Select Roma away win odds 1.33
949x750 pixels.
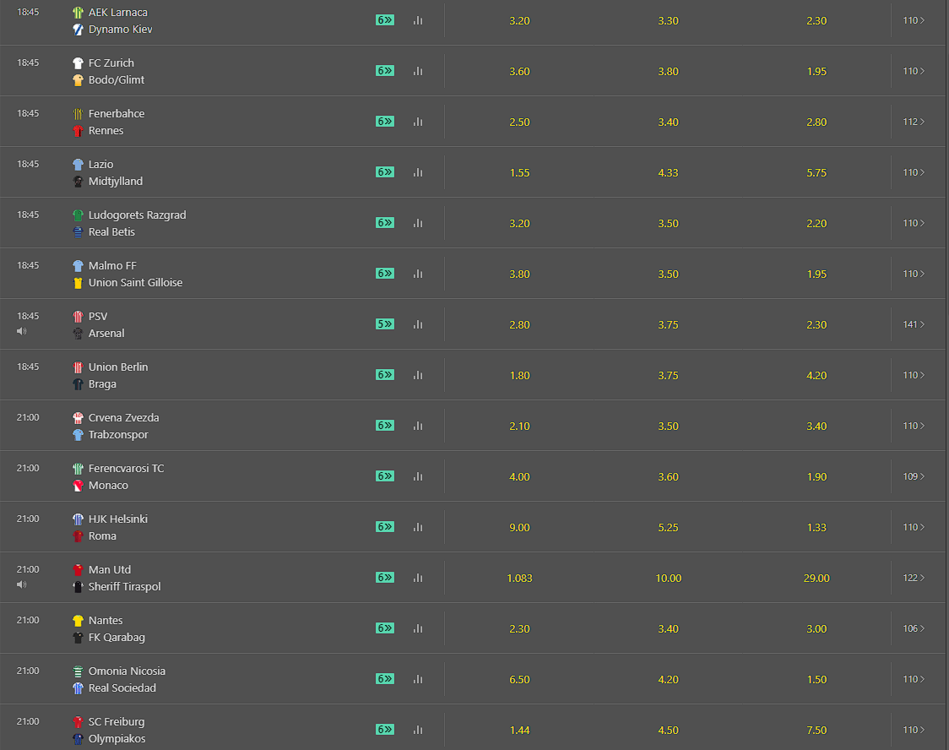816,527
